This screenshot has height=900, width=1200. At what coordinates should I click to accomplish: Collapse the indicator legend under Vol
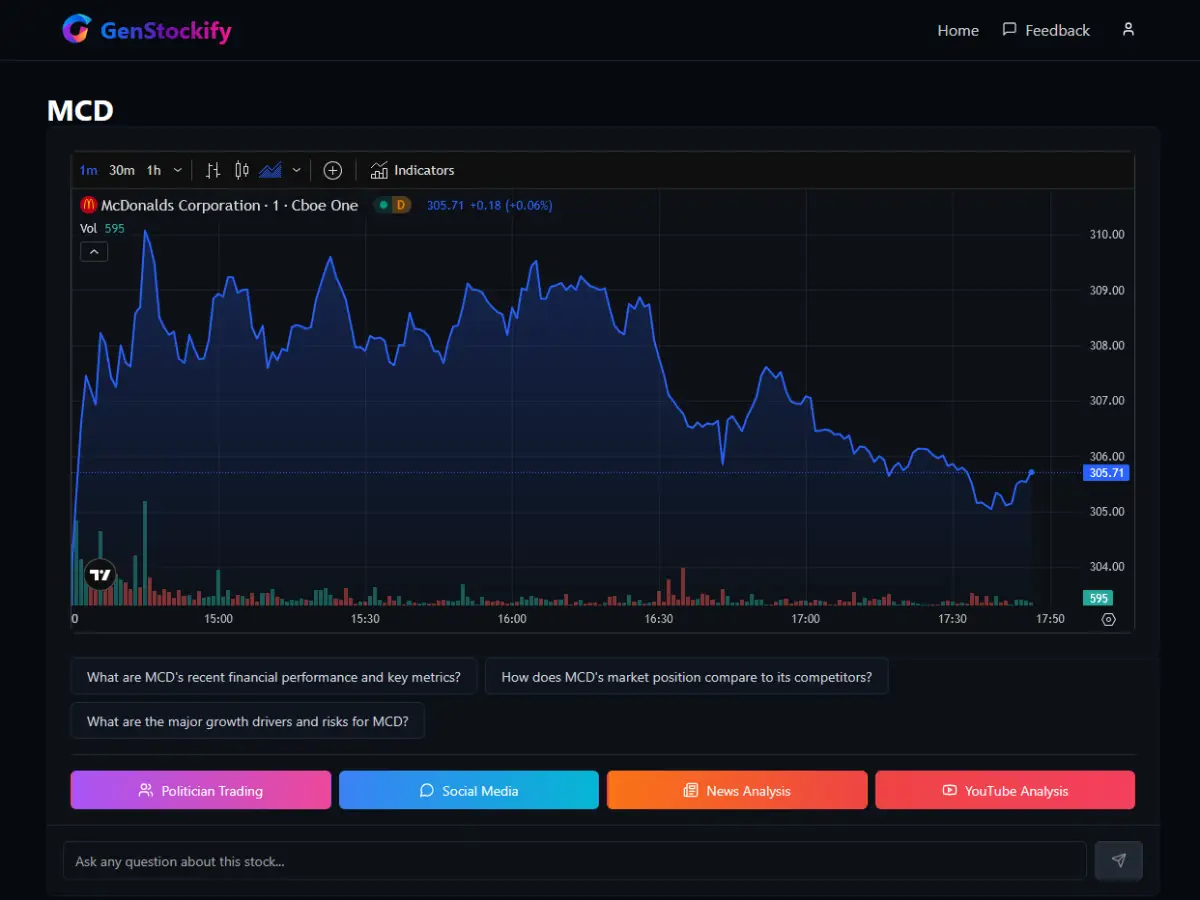[x=94, y=252]
